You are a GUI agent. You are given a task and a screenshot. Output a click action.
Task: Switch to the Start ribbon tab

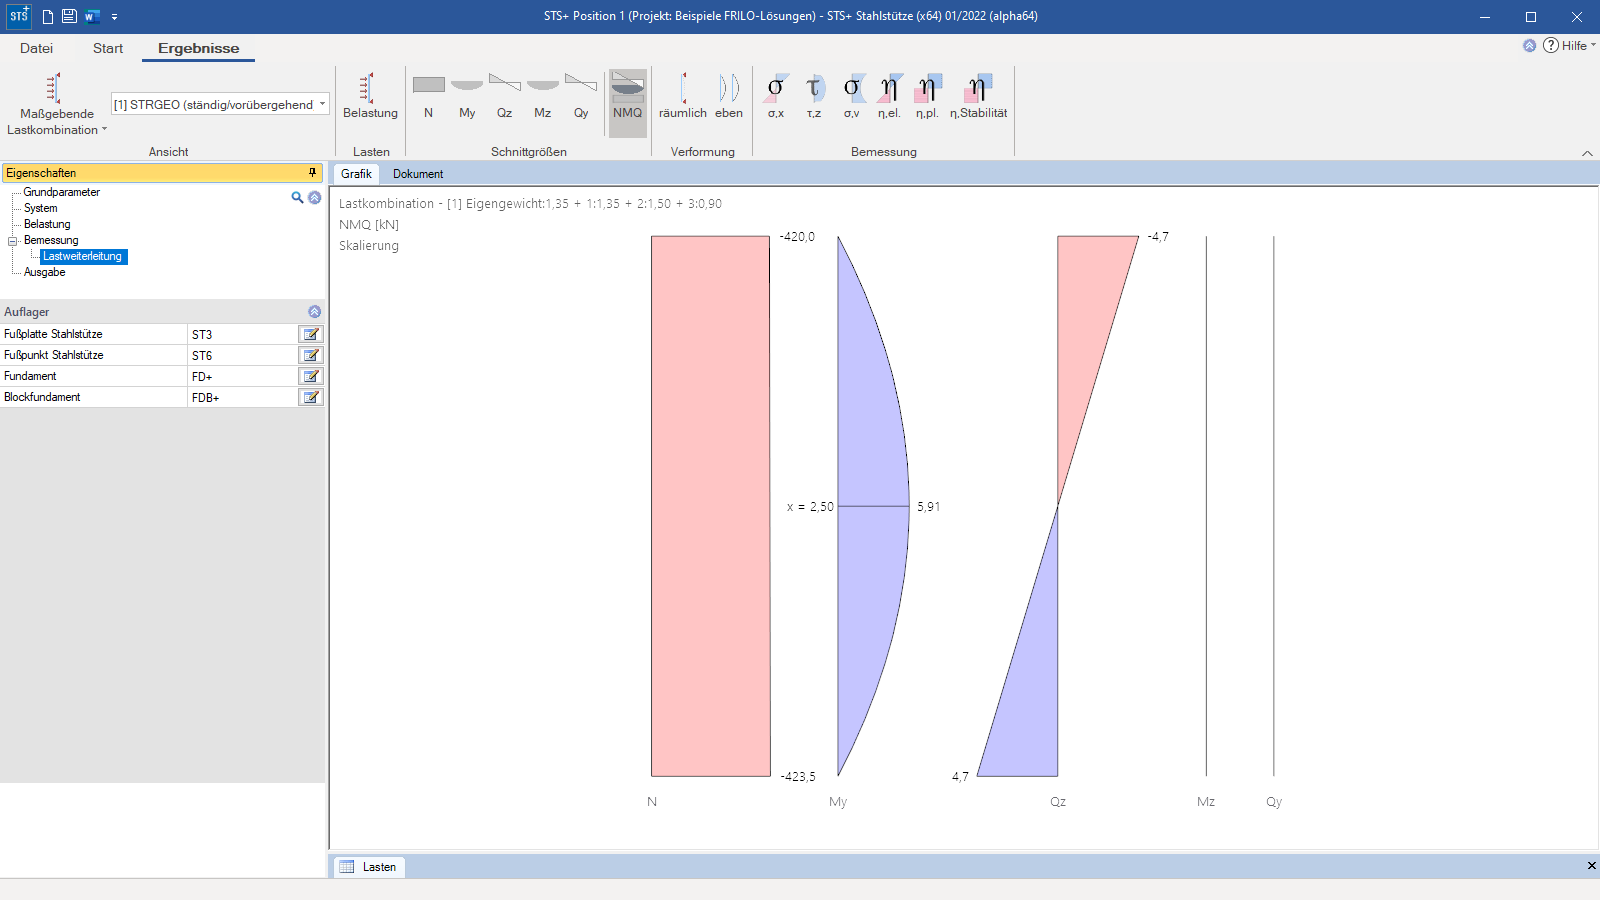(108, 48)
